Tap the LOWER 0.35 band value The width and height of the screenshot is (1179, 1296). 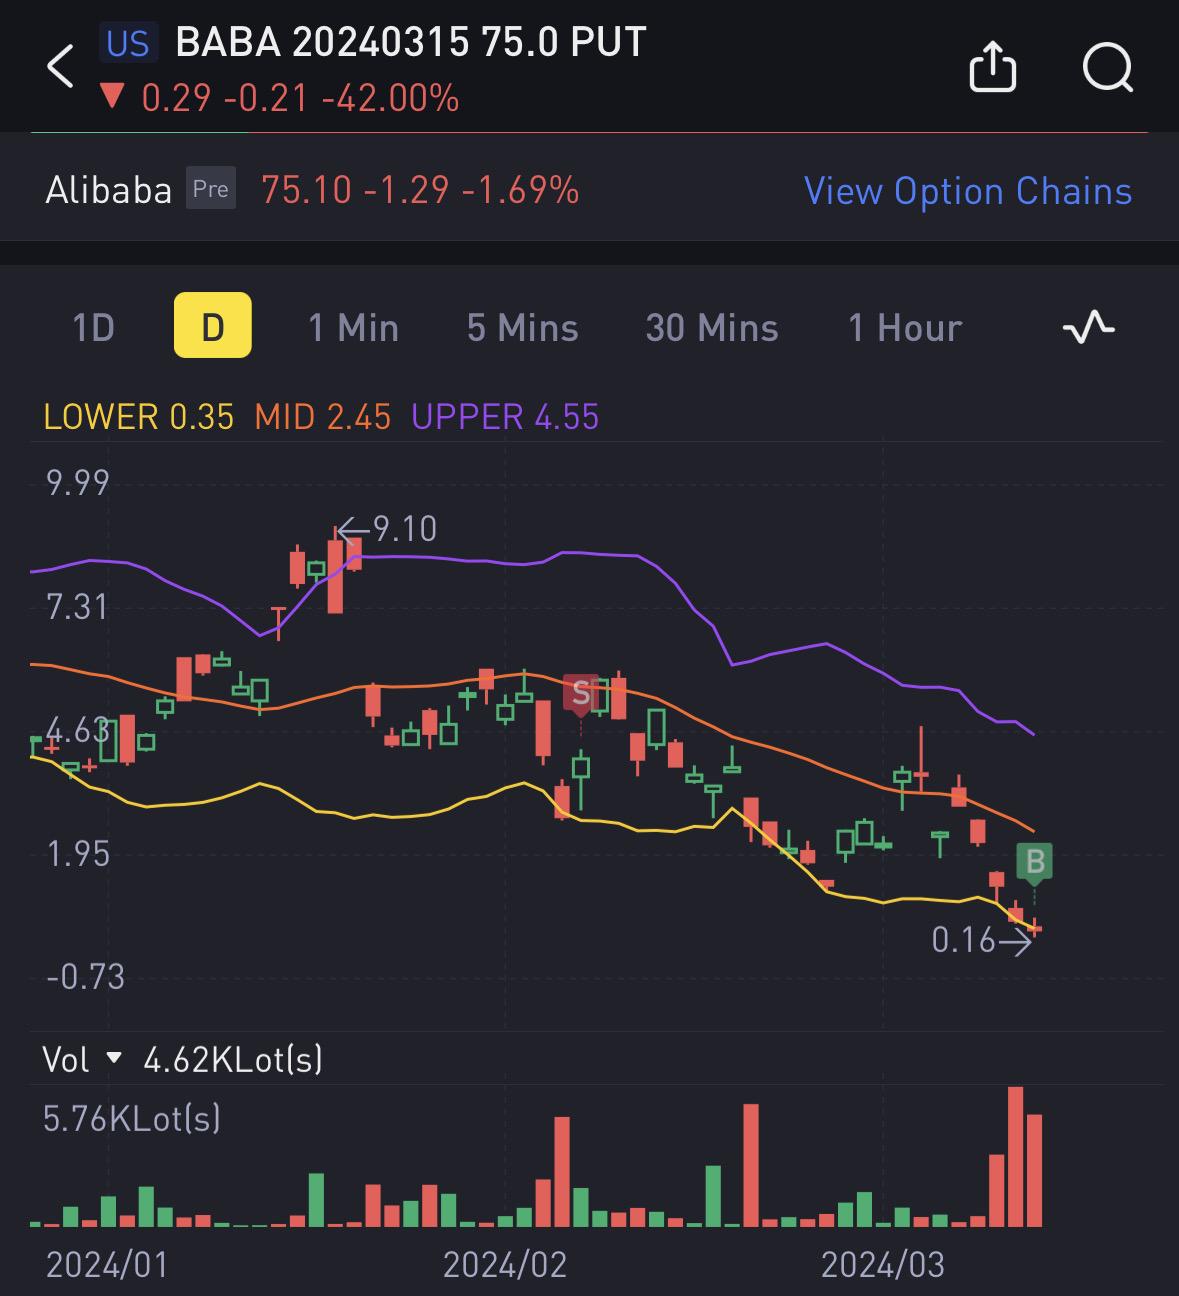pyautogui.click(x=139, y=416)
